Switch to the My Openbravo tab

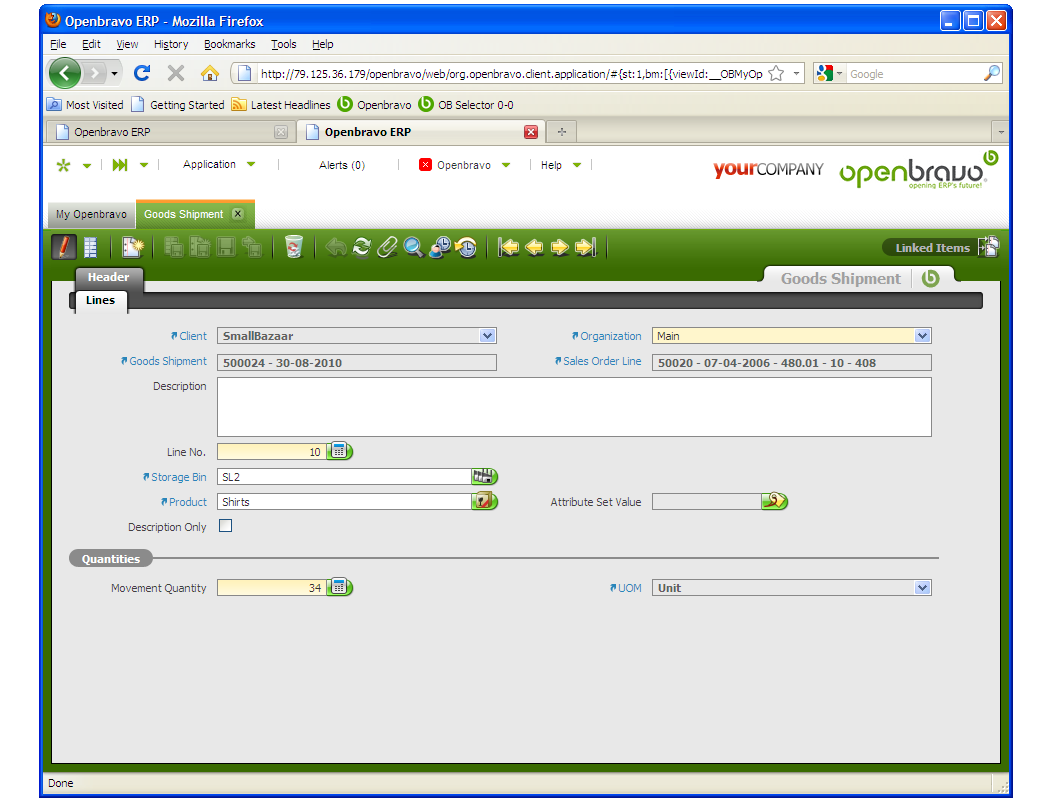(91, 214)
